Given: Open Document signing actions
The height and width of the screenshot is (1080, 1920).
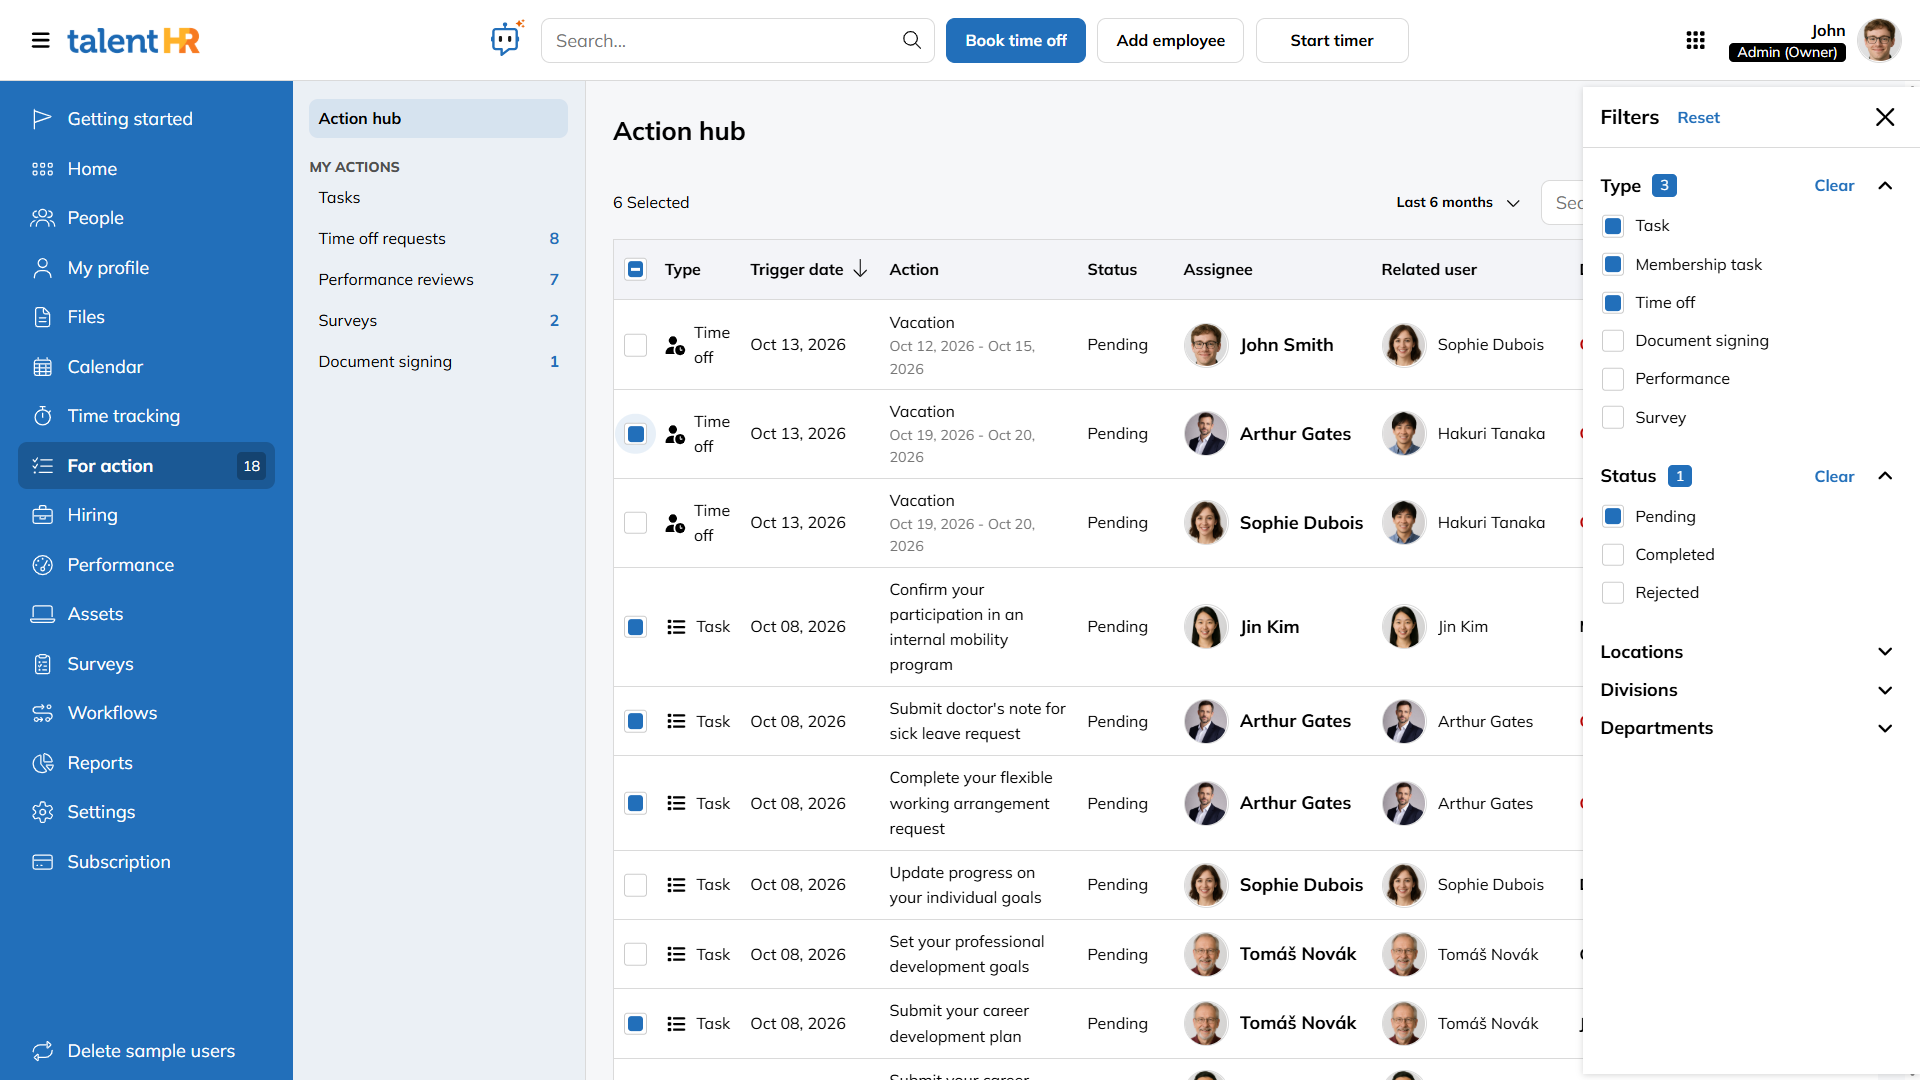Looking at the screenshot, I should [438, 362].
